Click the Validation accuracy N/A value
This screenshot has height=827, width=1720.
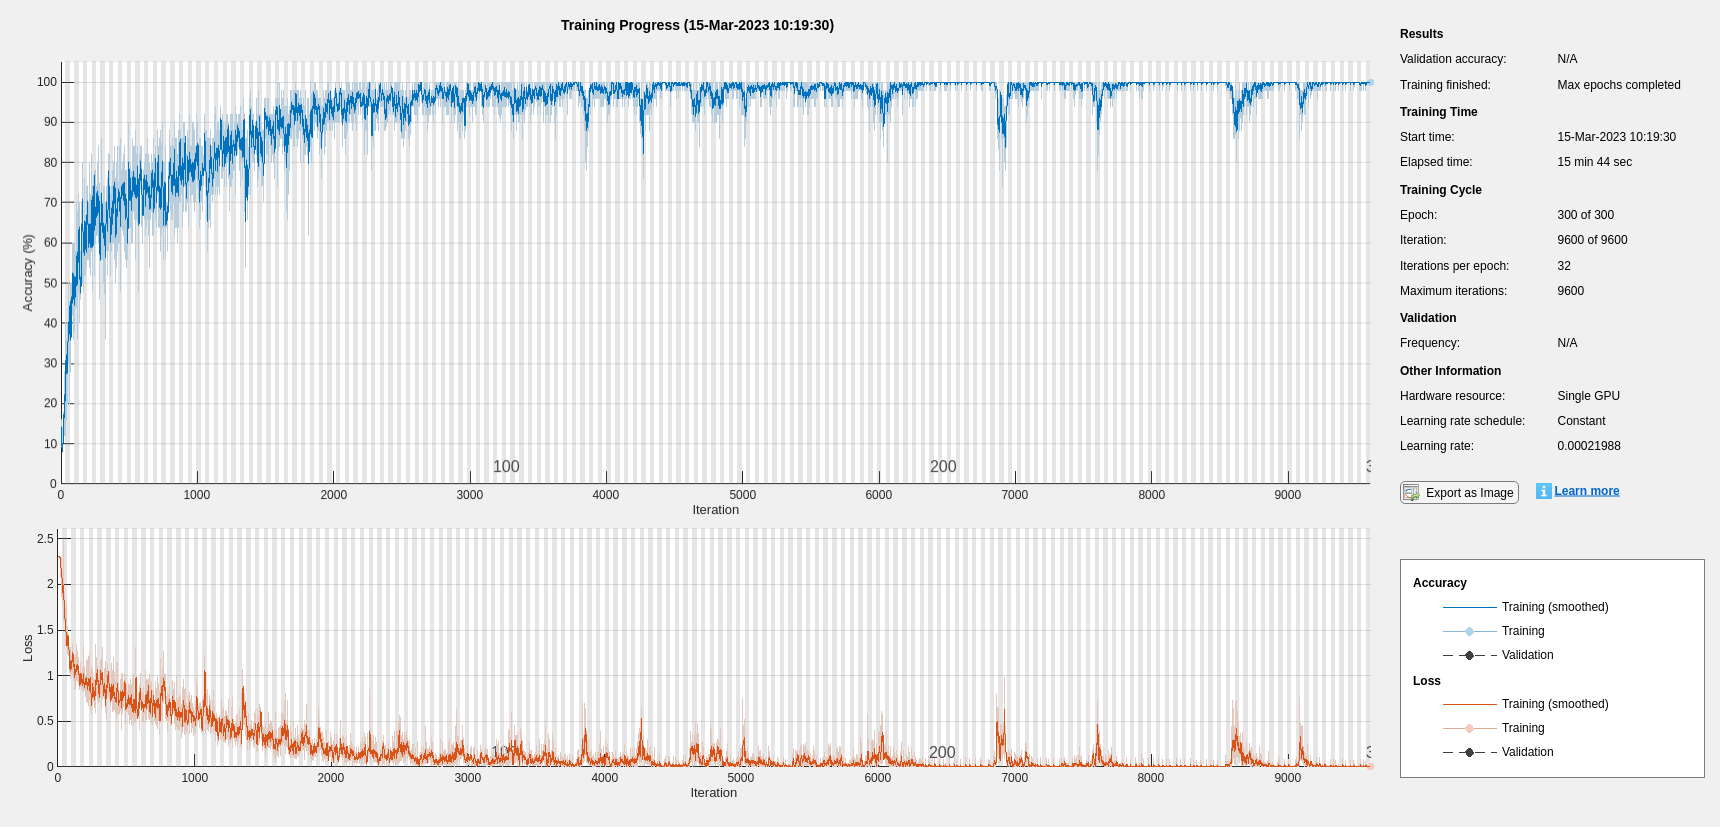click(x=1567, y=59)
